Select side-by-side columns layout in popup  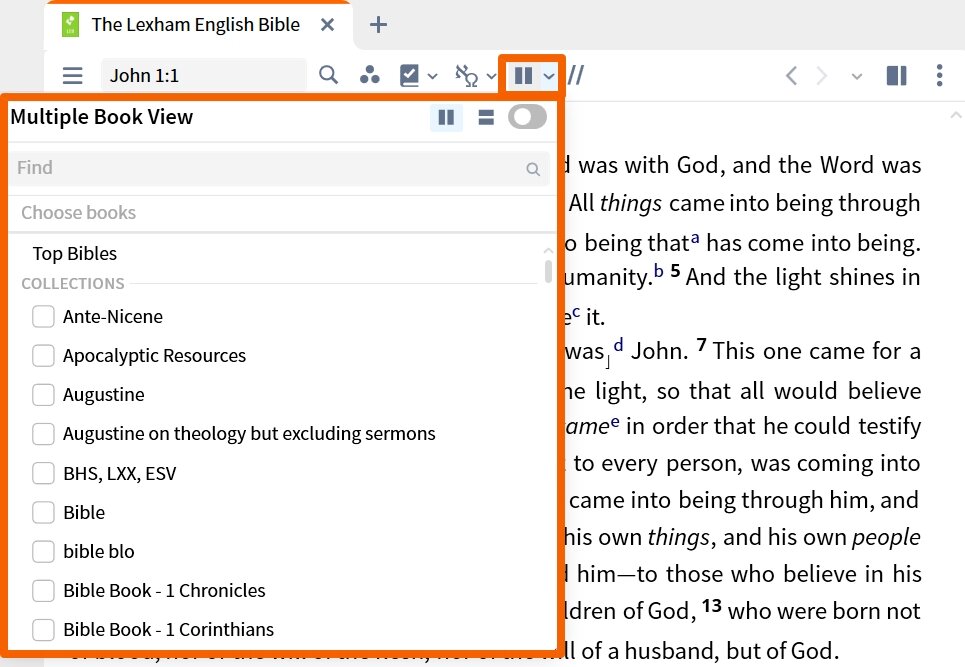tap(446, 117)
